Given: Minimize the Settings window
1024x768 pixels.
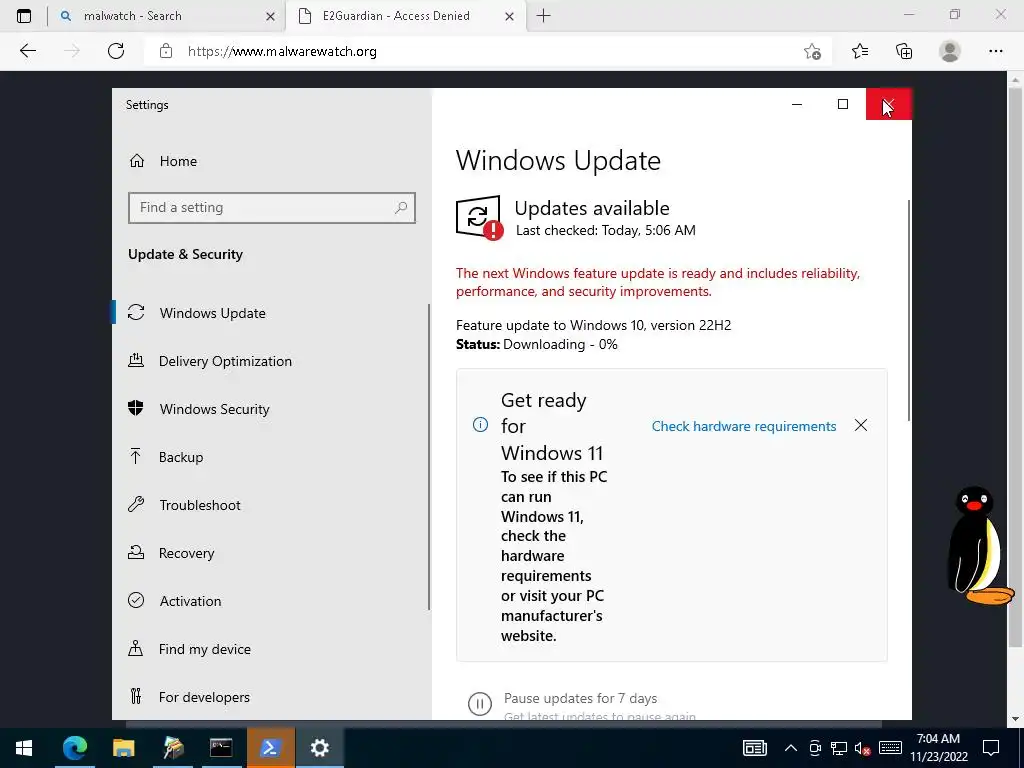Looking at the screenshot, I should 797,104.
